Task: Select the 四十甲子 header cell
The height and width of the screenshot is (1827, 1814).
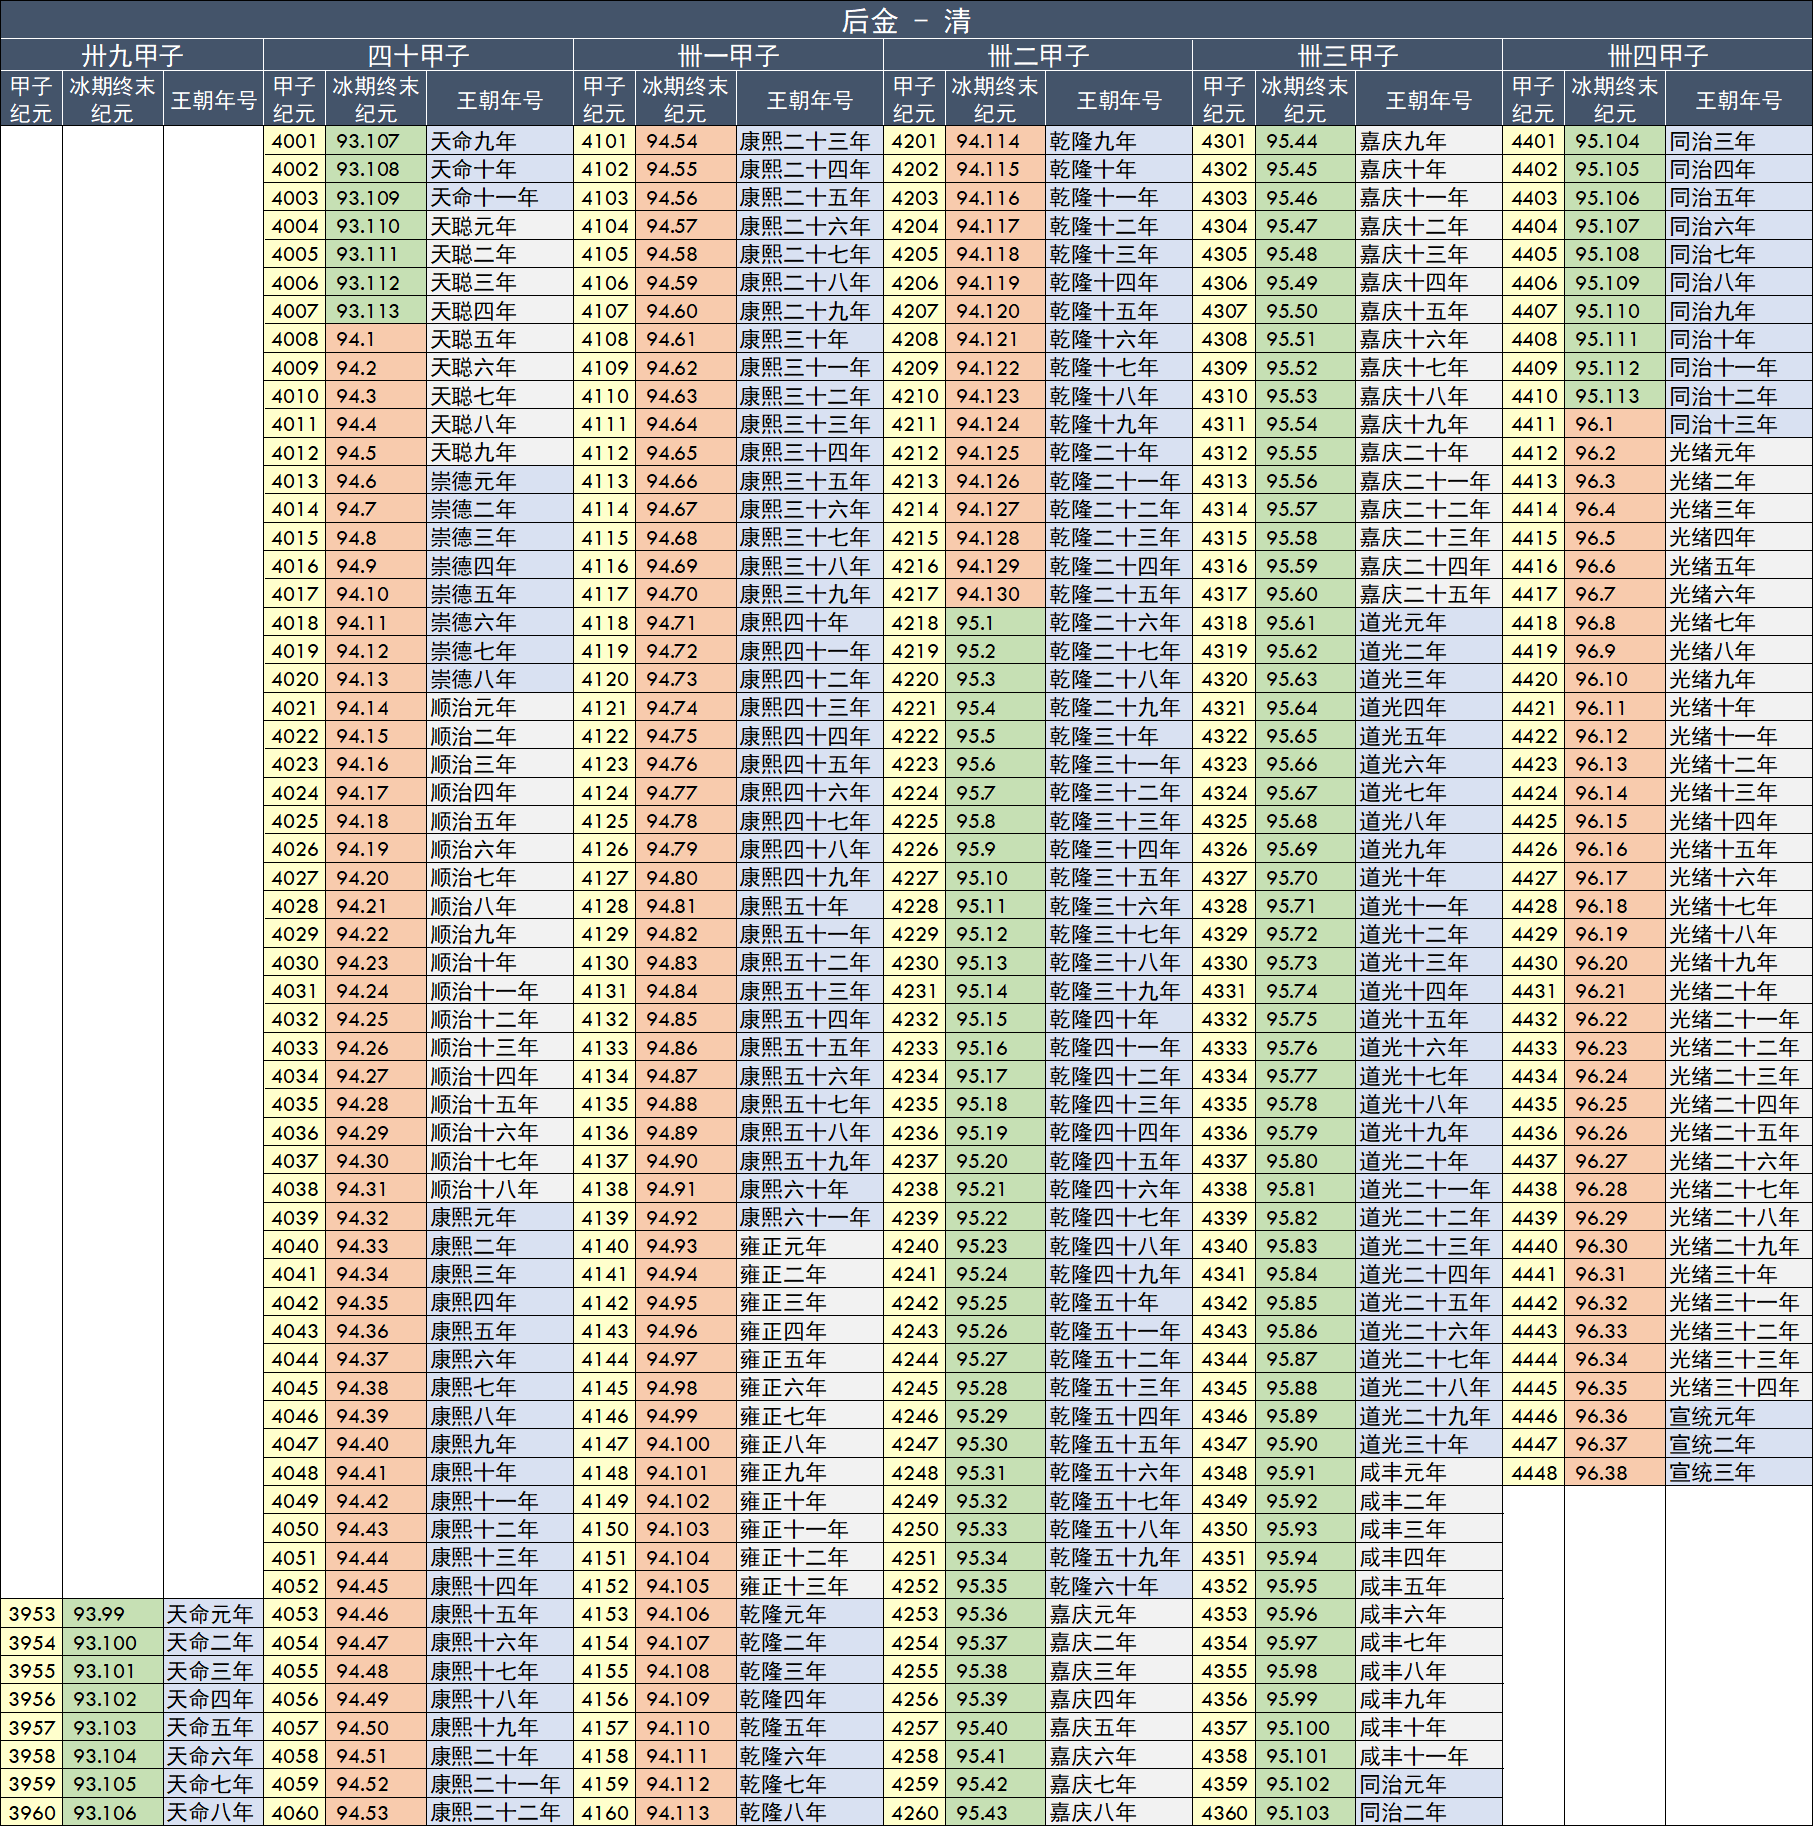Action: click(x=418, y=54)
